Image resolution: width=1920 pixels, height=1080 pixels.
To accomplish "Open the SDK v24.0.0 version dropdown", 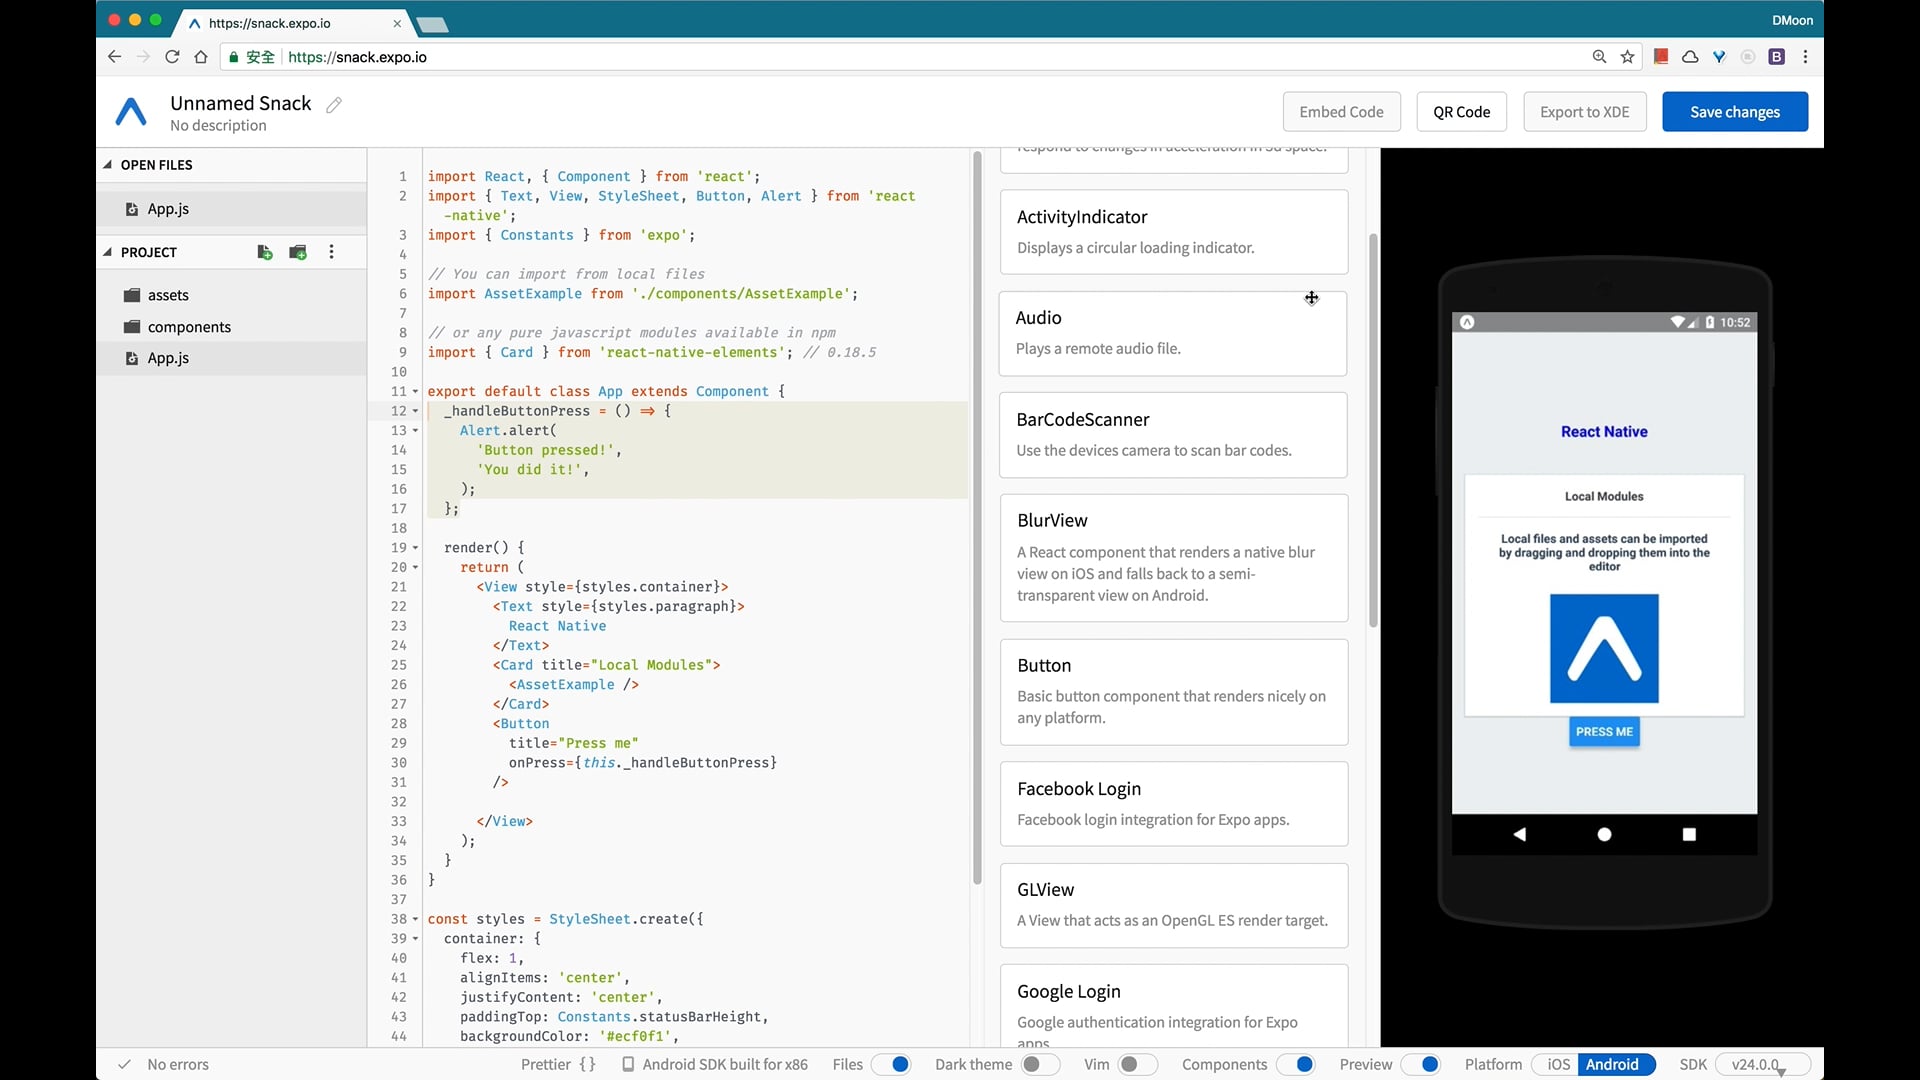I will pos(1763,1064).
